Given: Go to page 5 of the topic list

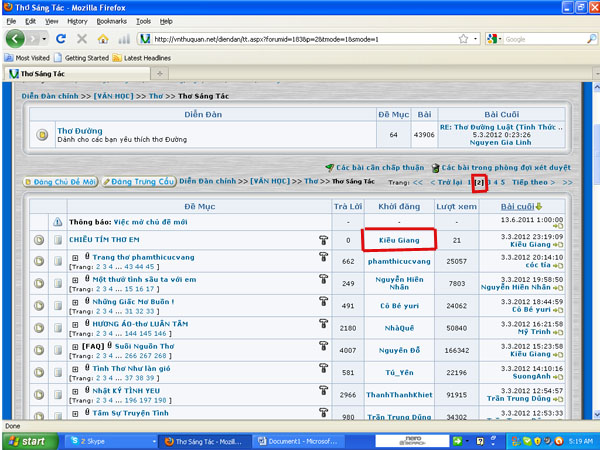Looking at the screenshot, I should [x=503, y=182].
